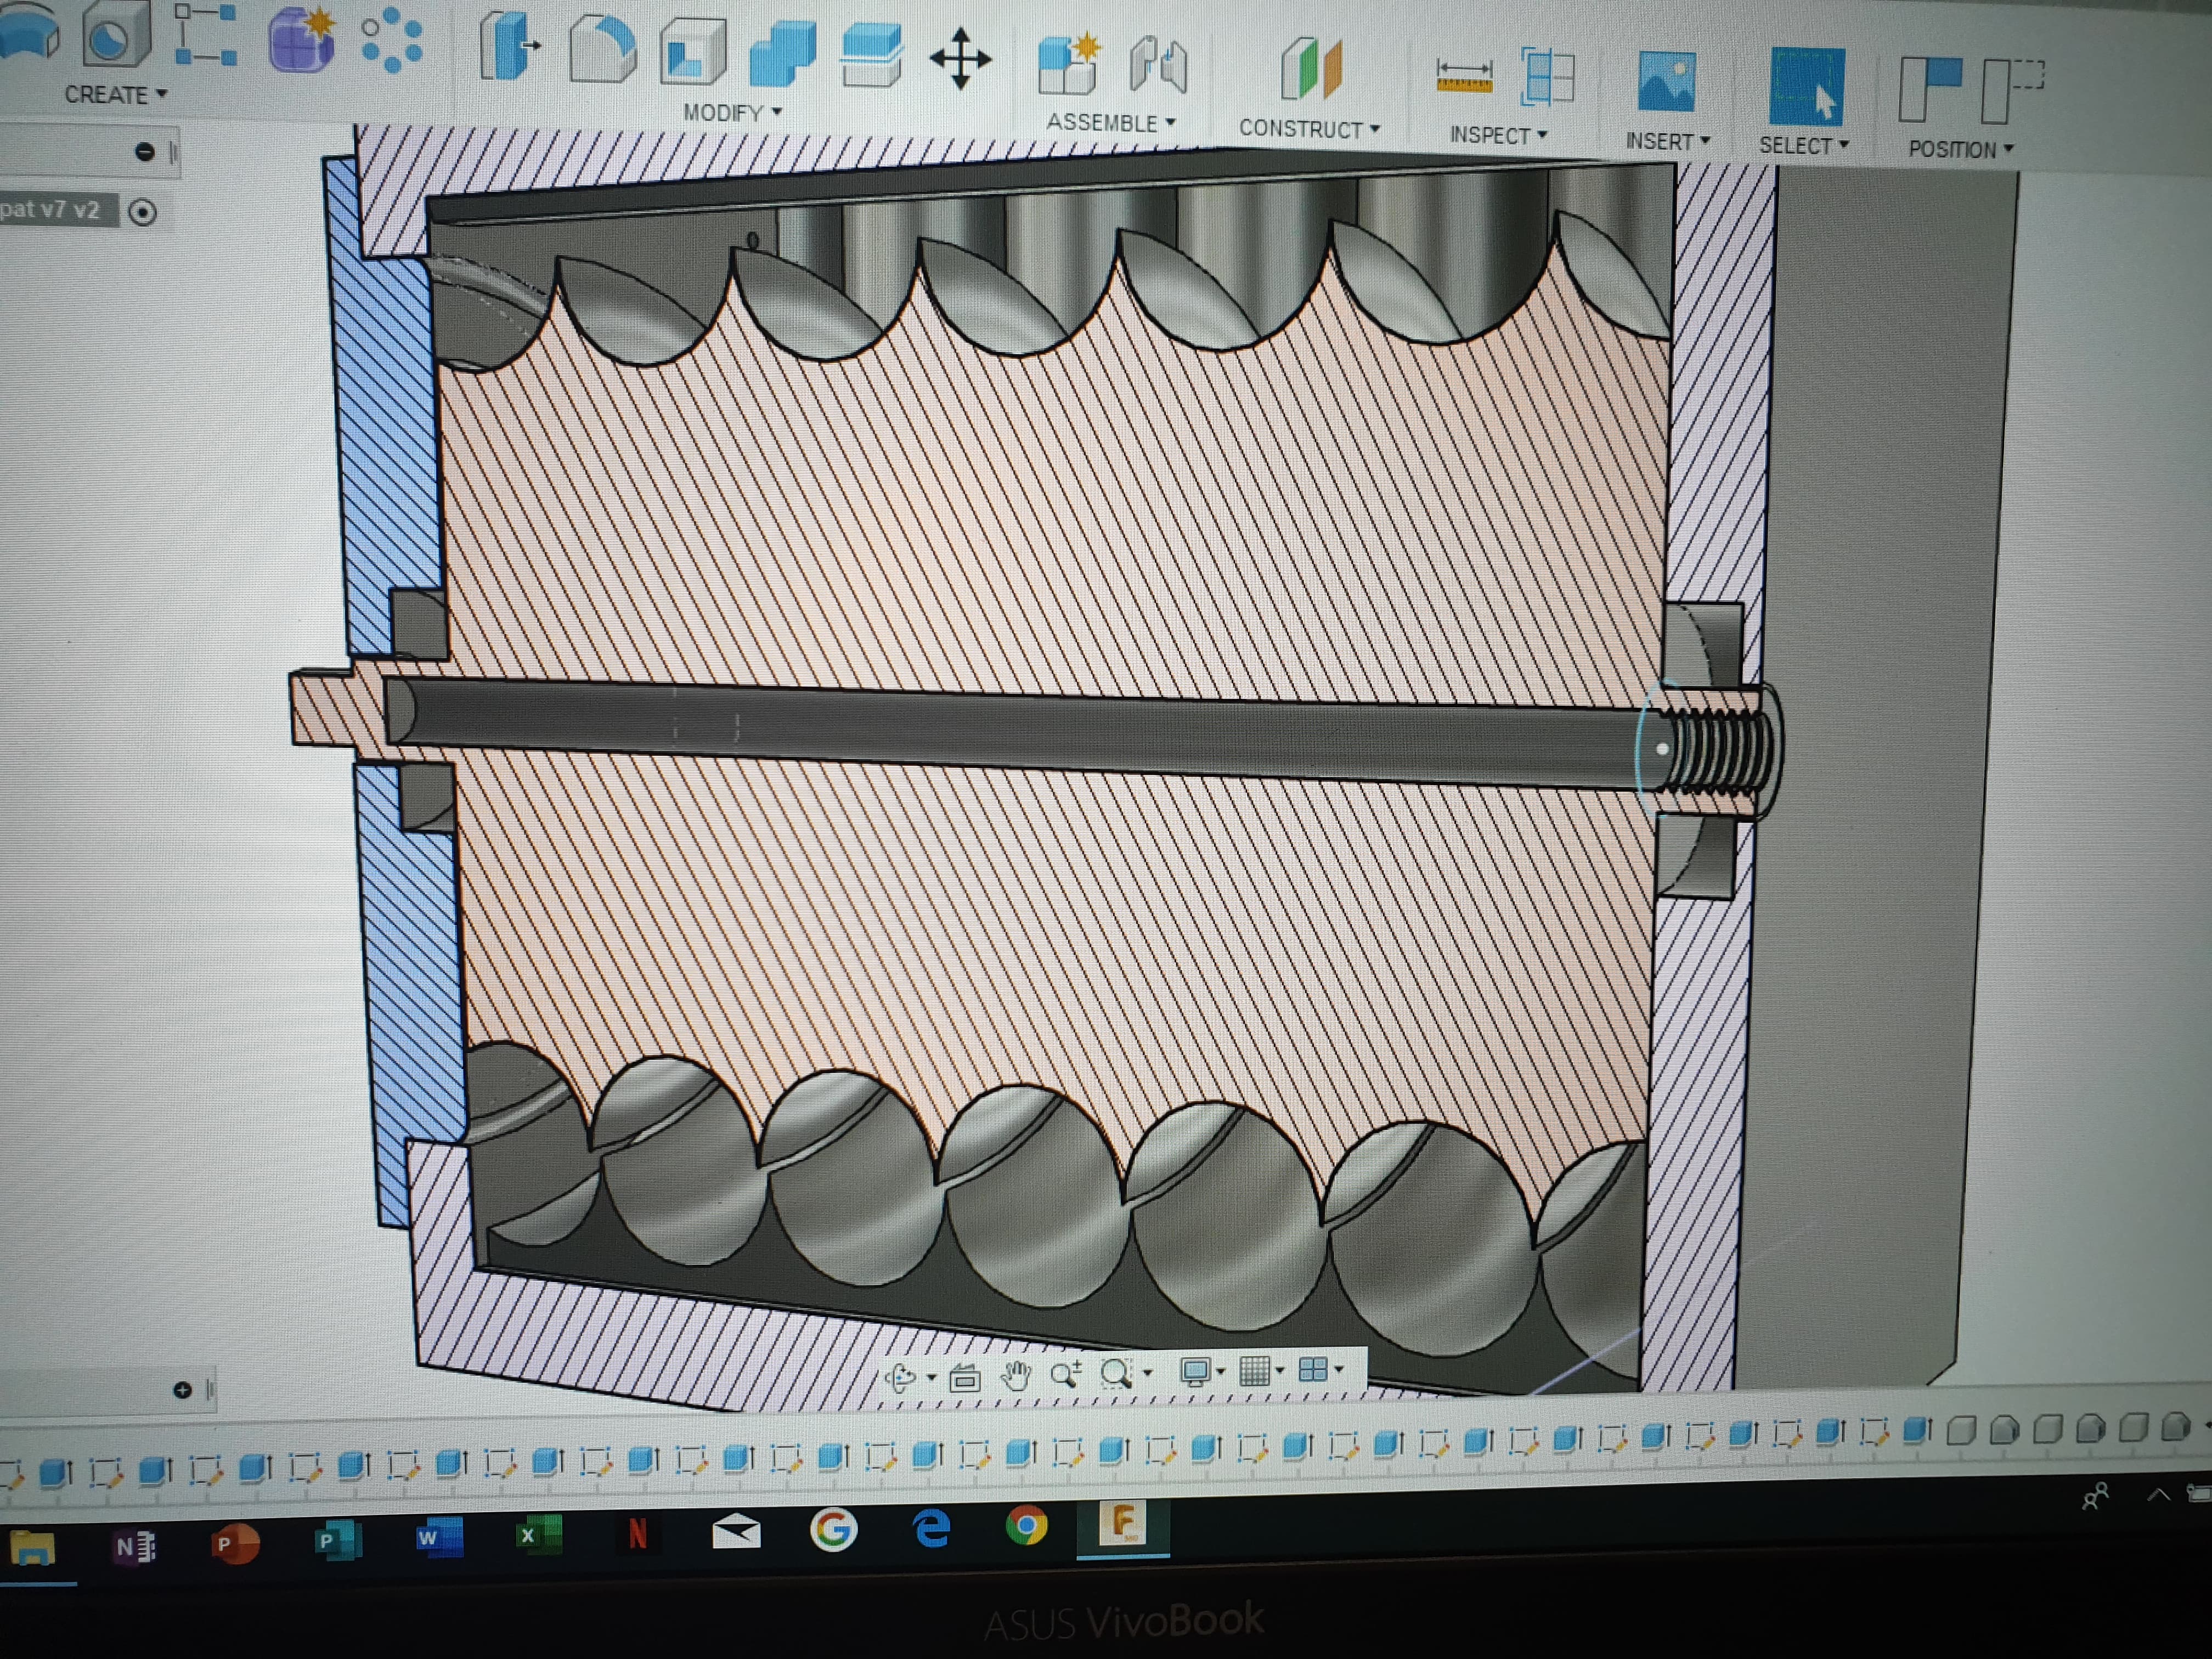Viewport: 2212px width, 1659px height.
Task: Open Netflix from the taskbar
Action: (x=637, y=1533)
